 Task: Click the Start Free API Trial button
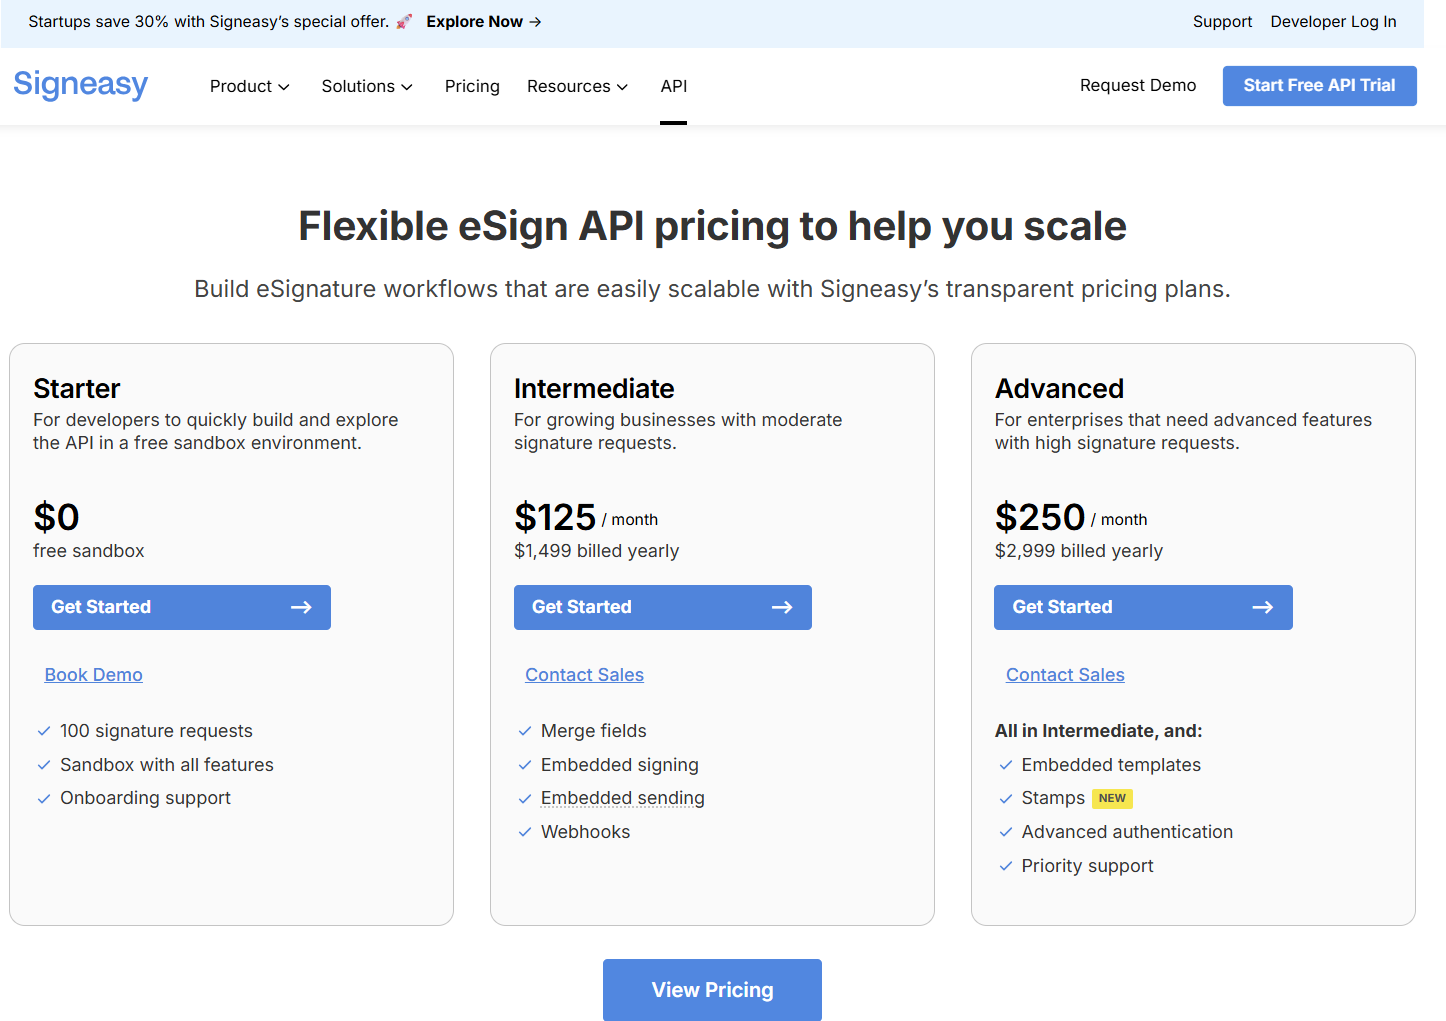[x=1320, y=86]
